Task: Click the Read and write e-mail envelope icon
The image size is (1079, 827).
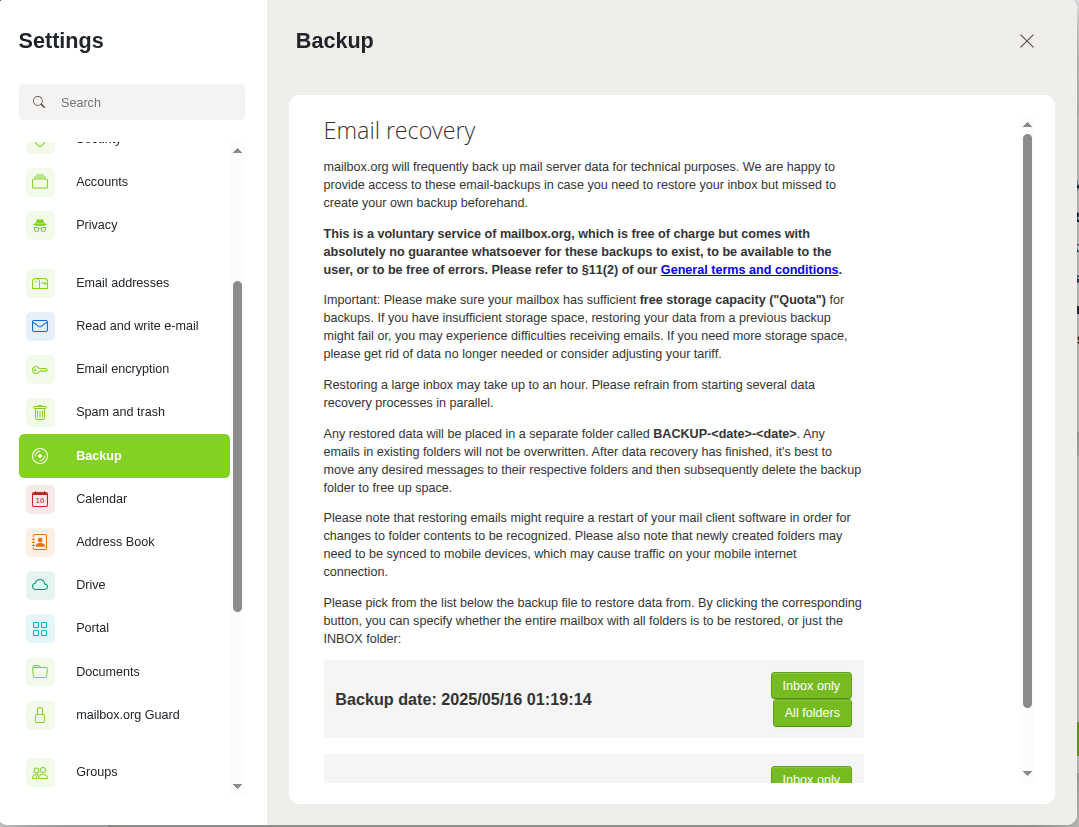Action: tap(40, 326)
